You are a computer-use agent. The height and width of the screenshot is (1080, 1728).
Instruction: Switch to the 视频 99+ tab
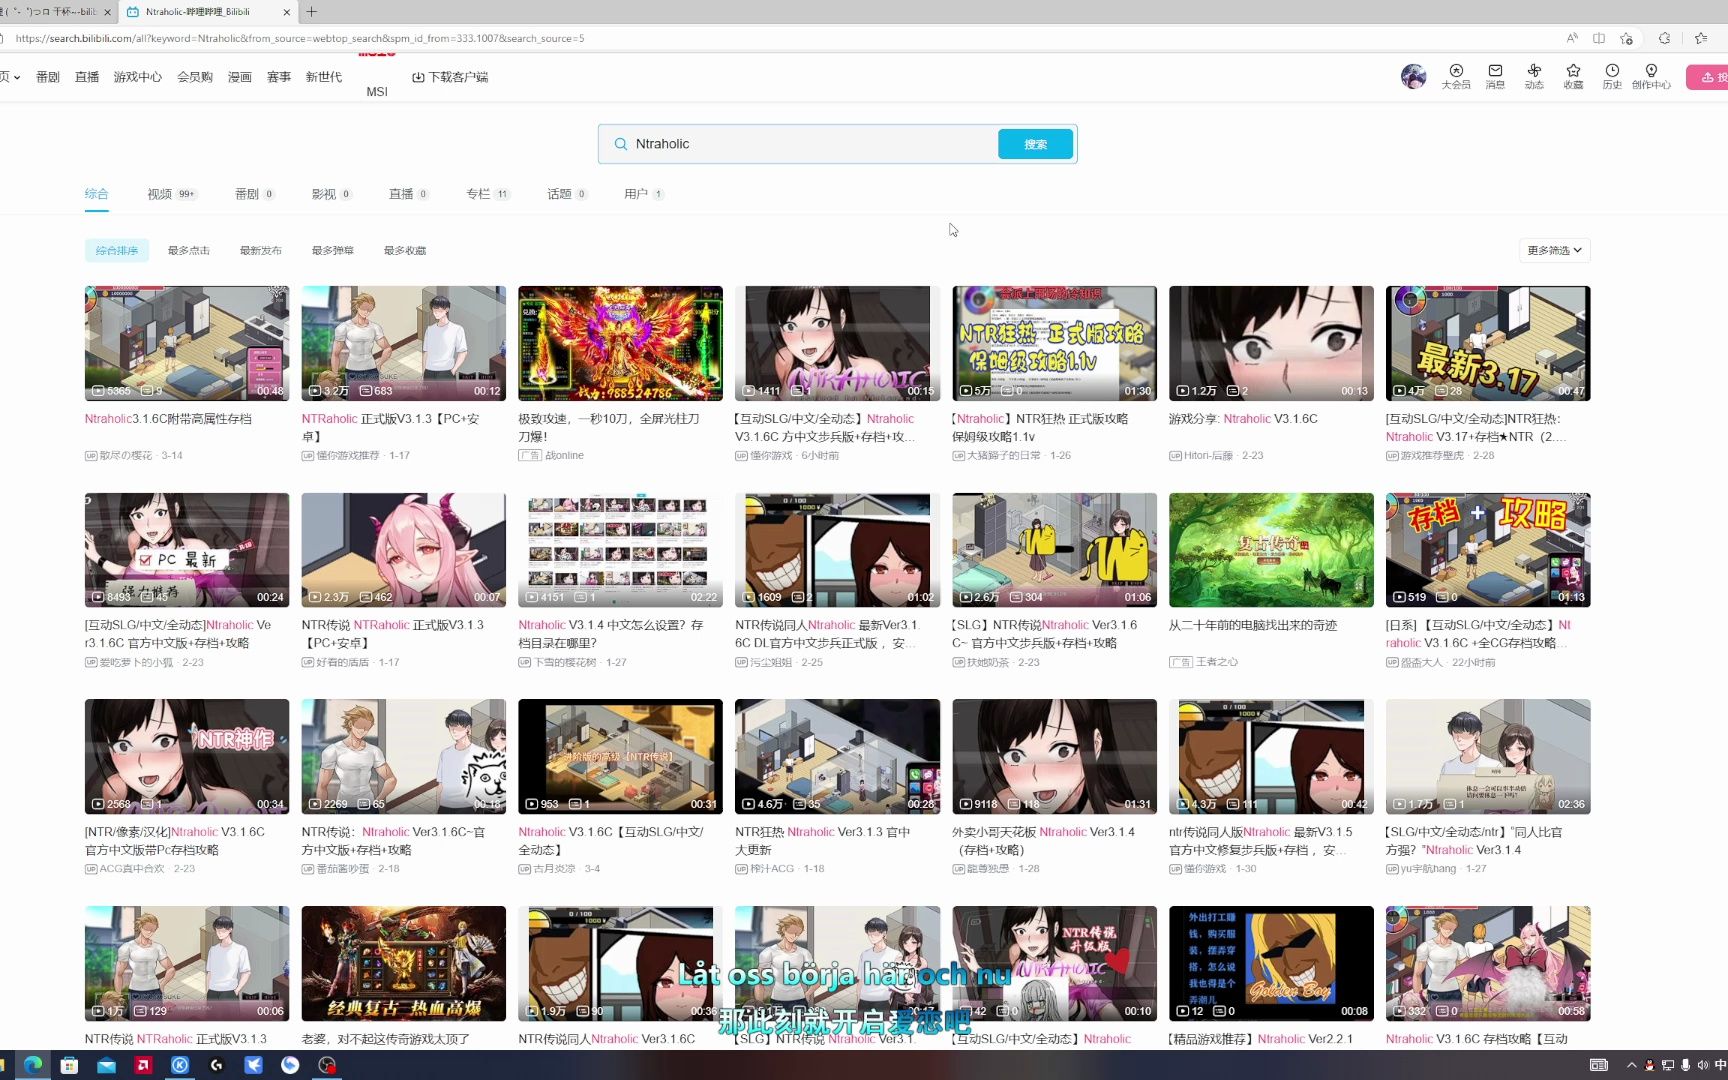point(172,194)
